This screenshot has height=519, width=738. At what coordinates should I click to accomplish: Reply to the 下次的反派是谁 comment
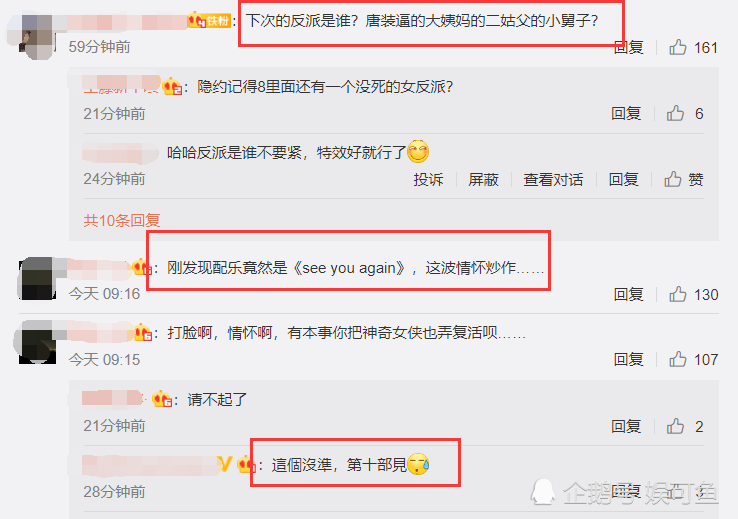[628, 47]
